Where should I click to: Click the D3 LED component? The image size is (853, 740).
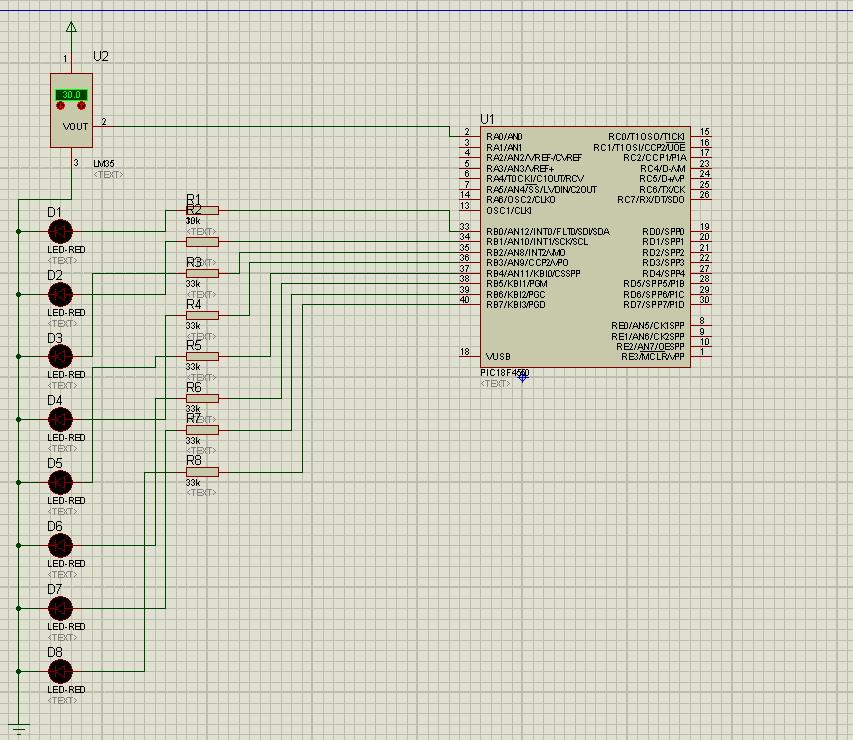coord(61,357)
